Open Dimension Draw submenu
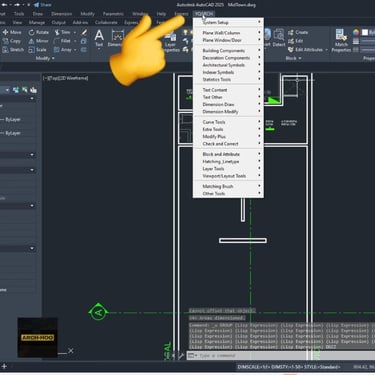Viewport: 375px width, 375px height. [x=228, y=104]
